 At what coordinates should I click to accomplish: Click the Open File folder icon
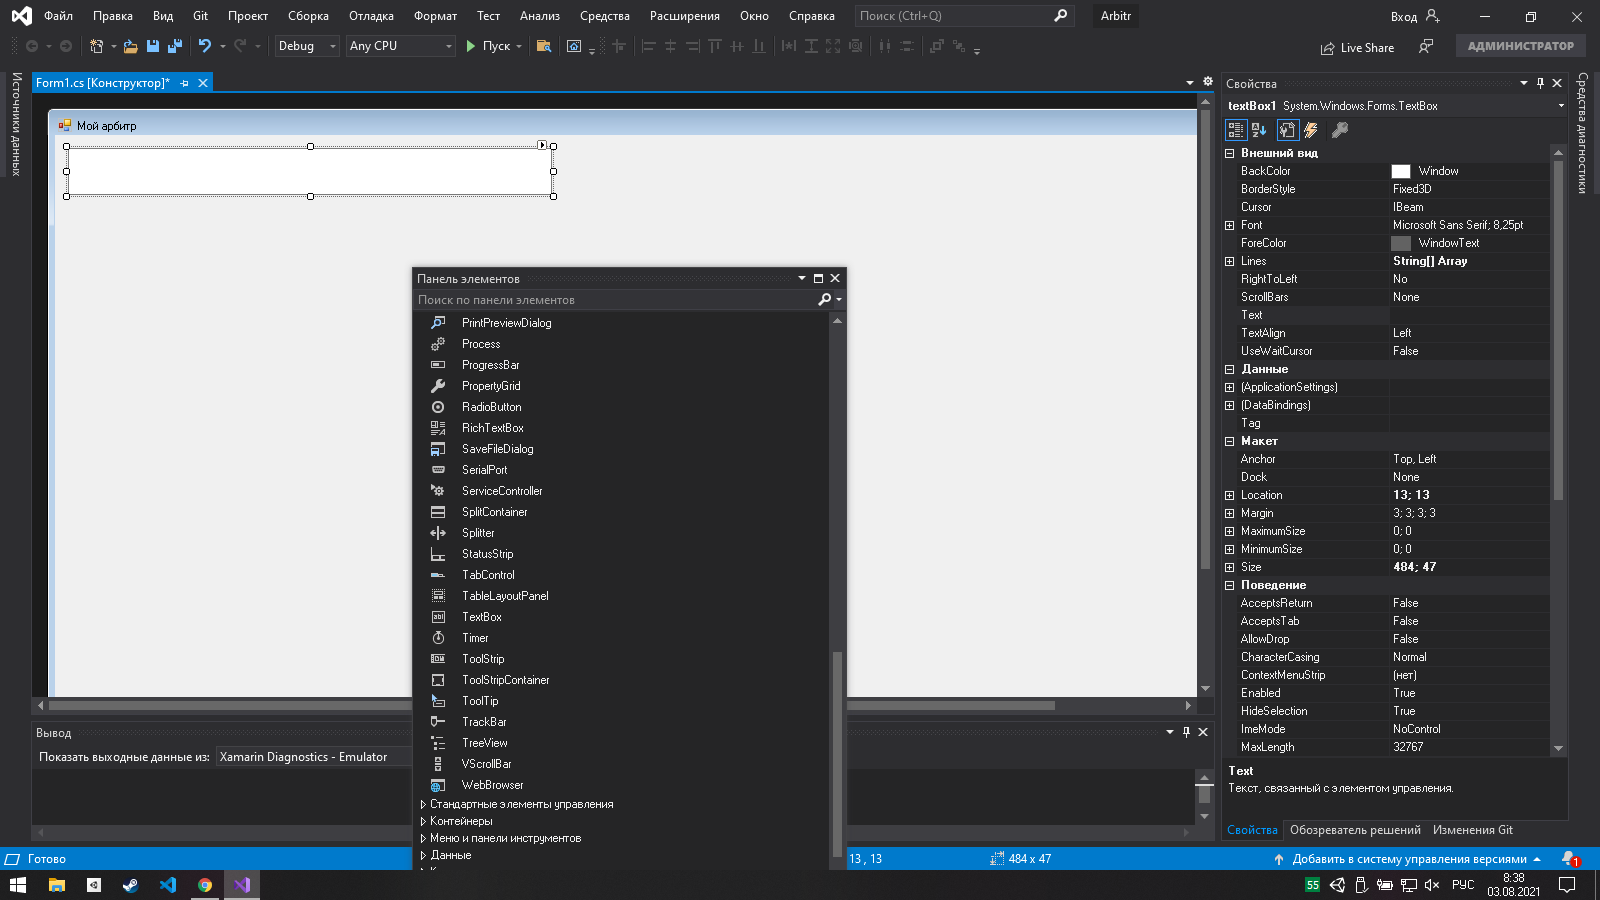tap(131, 46)
